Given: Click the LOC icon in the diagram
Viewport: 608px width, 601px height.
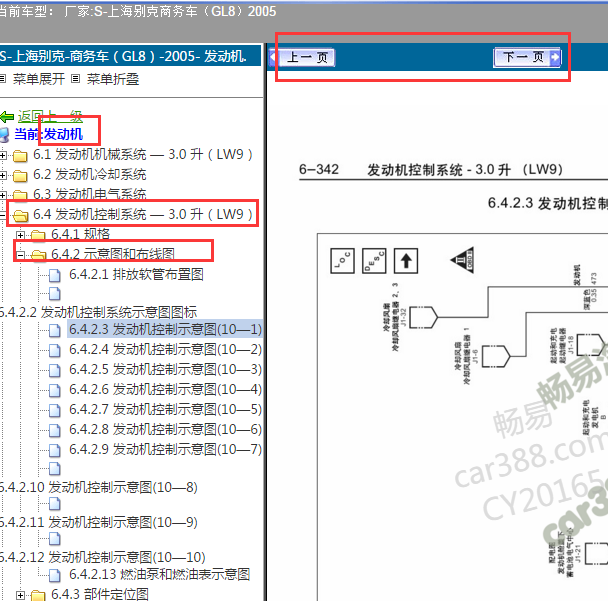Looking at the screenshot, I should click(x=342, y=261).
